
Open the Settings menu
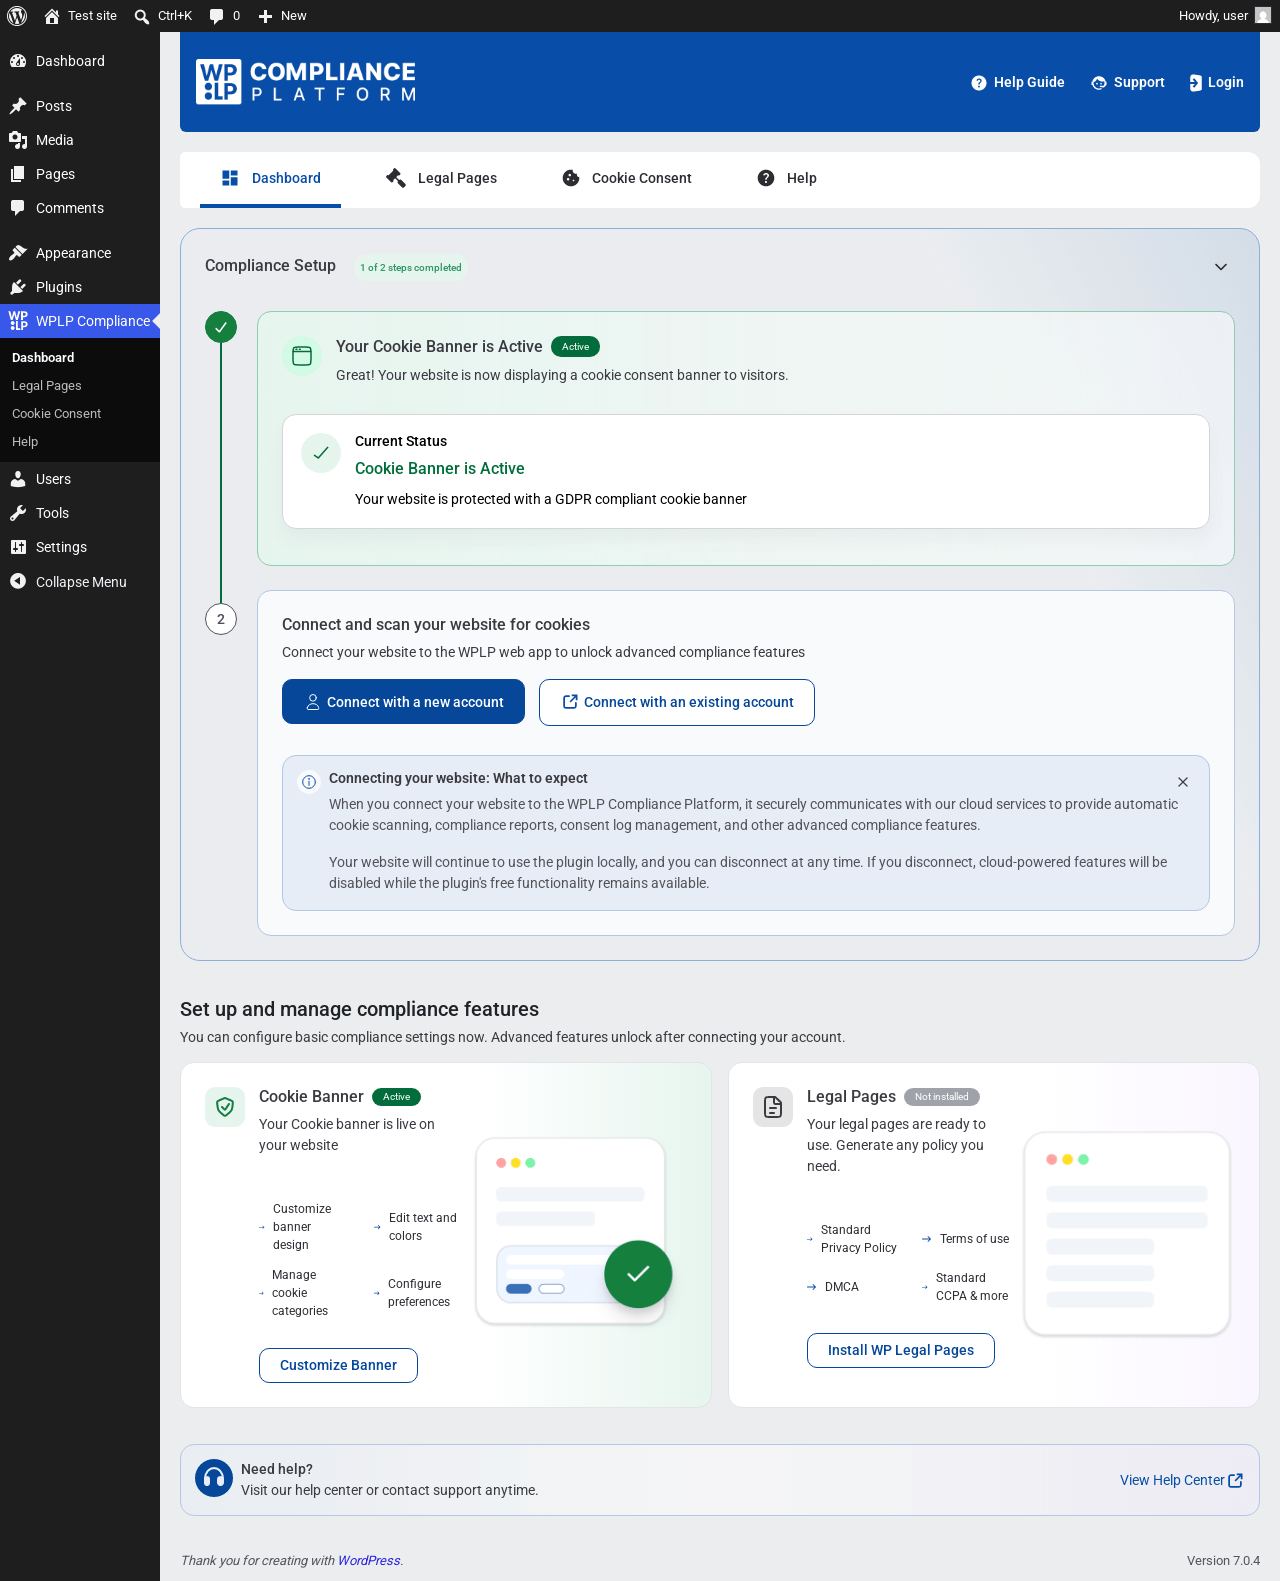point(80,547)
